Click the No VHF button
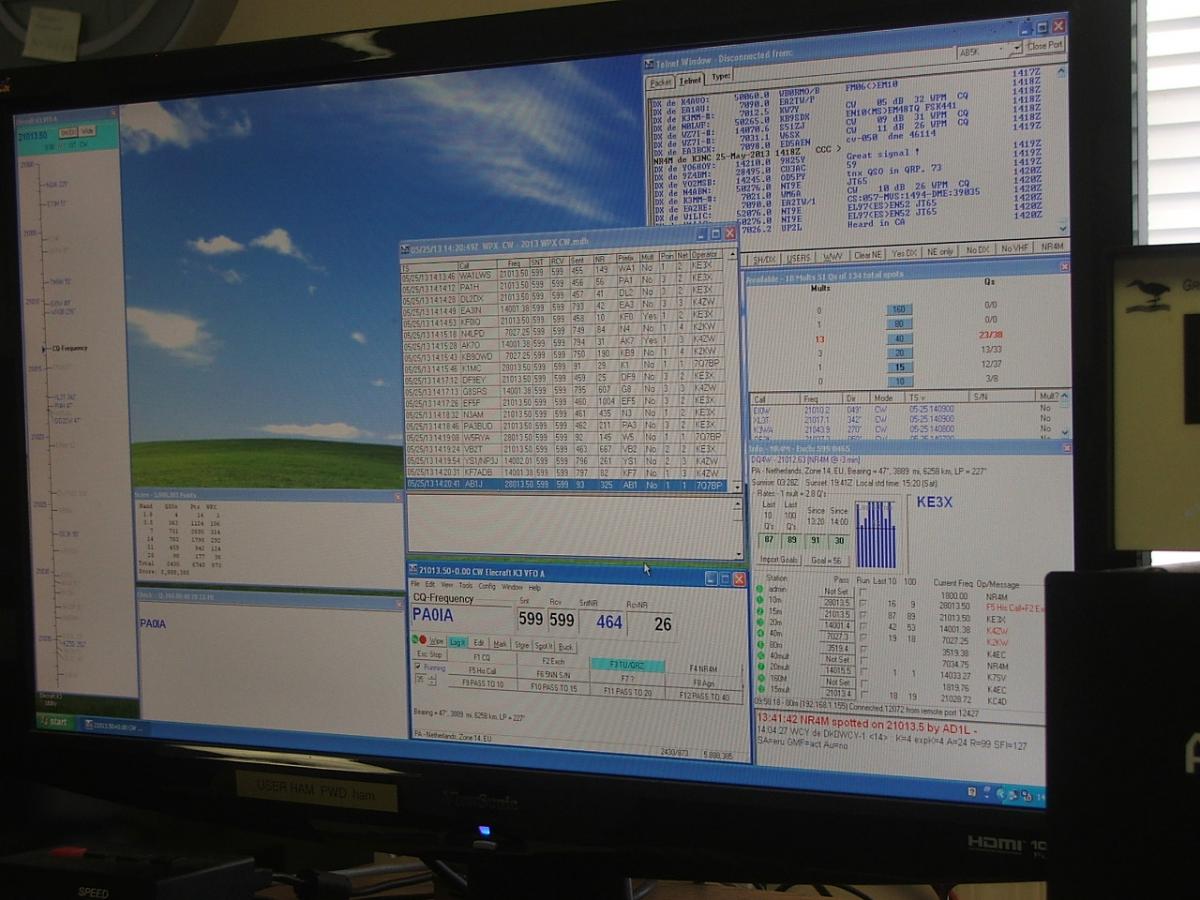Viewport: 1200px width, 900px height. pos(1015,248)
